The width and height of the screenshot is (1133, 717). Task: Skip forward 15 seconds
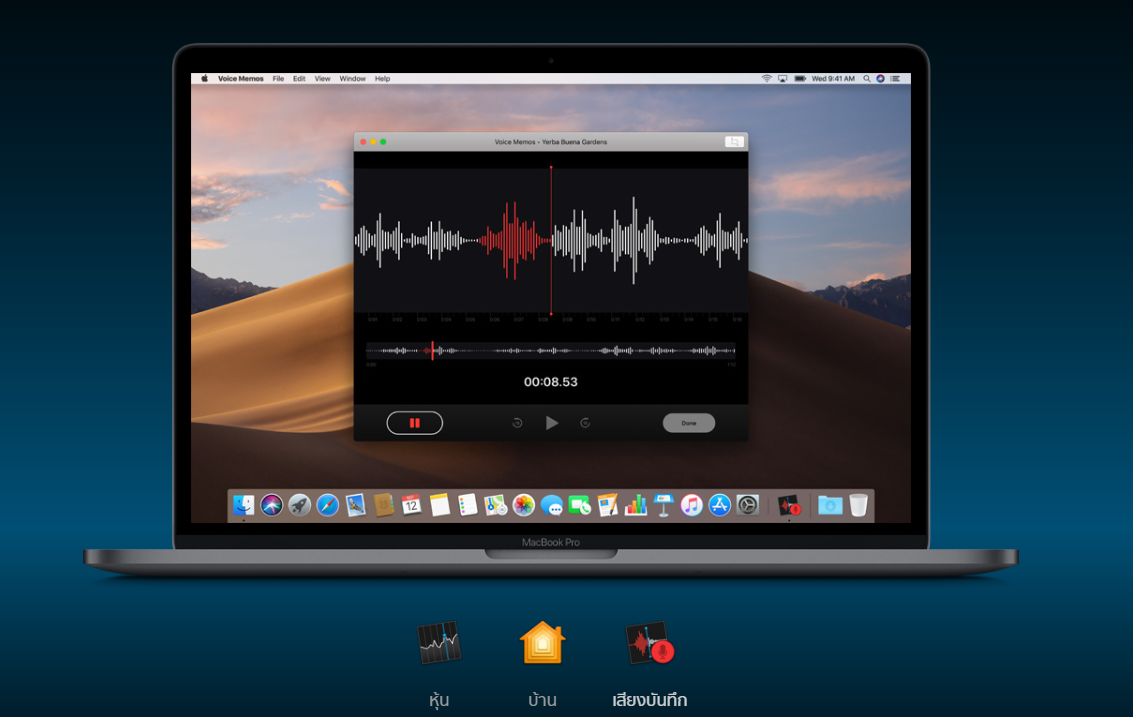[586, 422]
